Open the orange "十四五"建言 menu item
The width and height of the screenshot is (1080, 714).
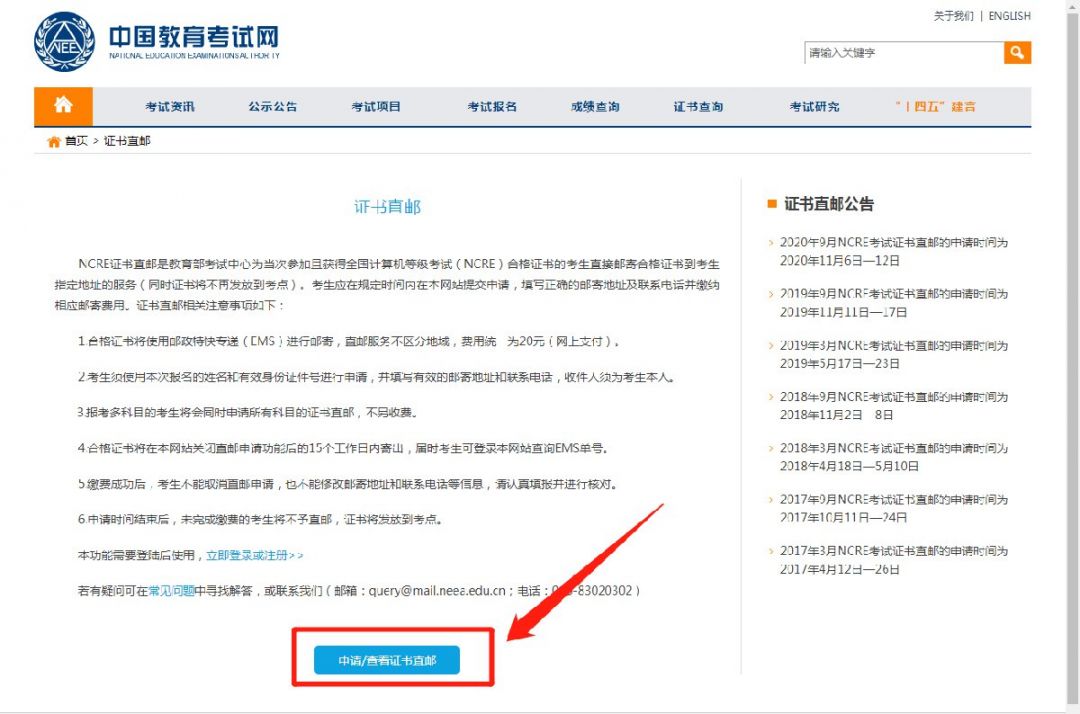click(935, 107)
